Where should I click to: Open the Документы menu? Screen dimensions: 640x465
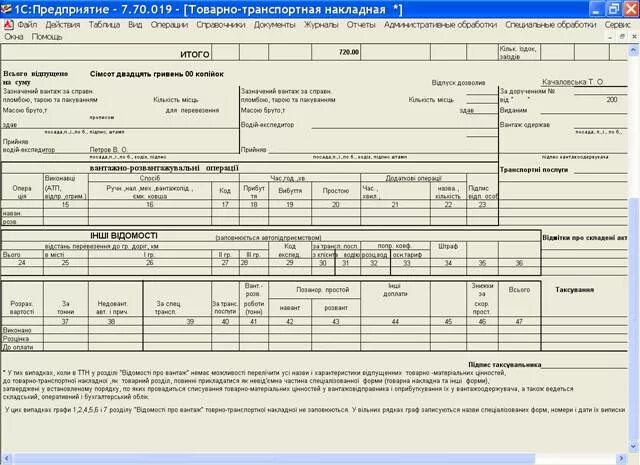click(274, 25)
